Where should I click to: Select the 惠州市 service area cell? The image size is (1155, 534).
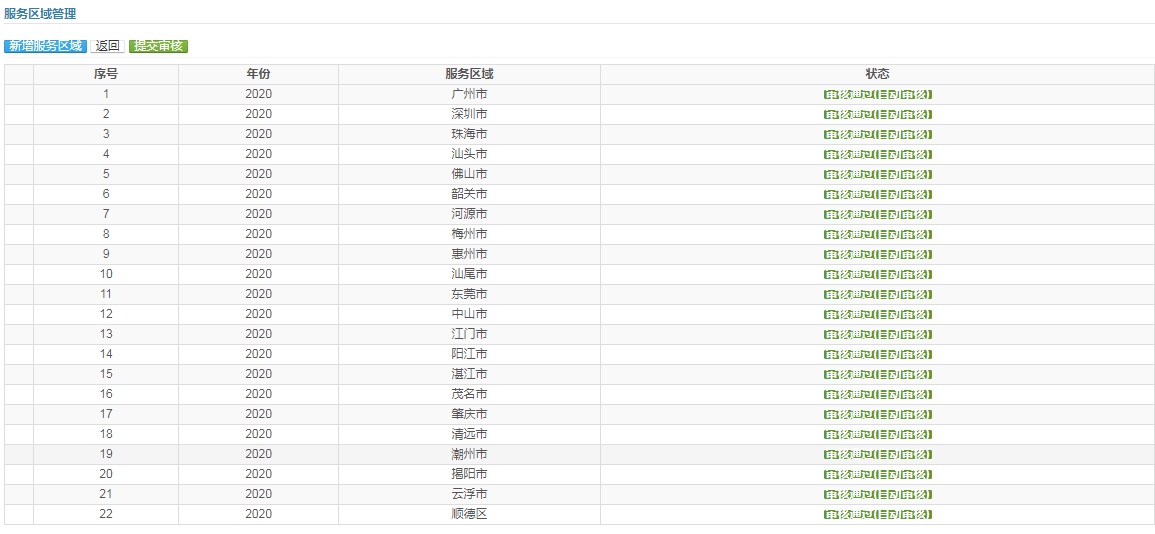pos(469,254)
